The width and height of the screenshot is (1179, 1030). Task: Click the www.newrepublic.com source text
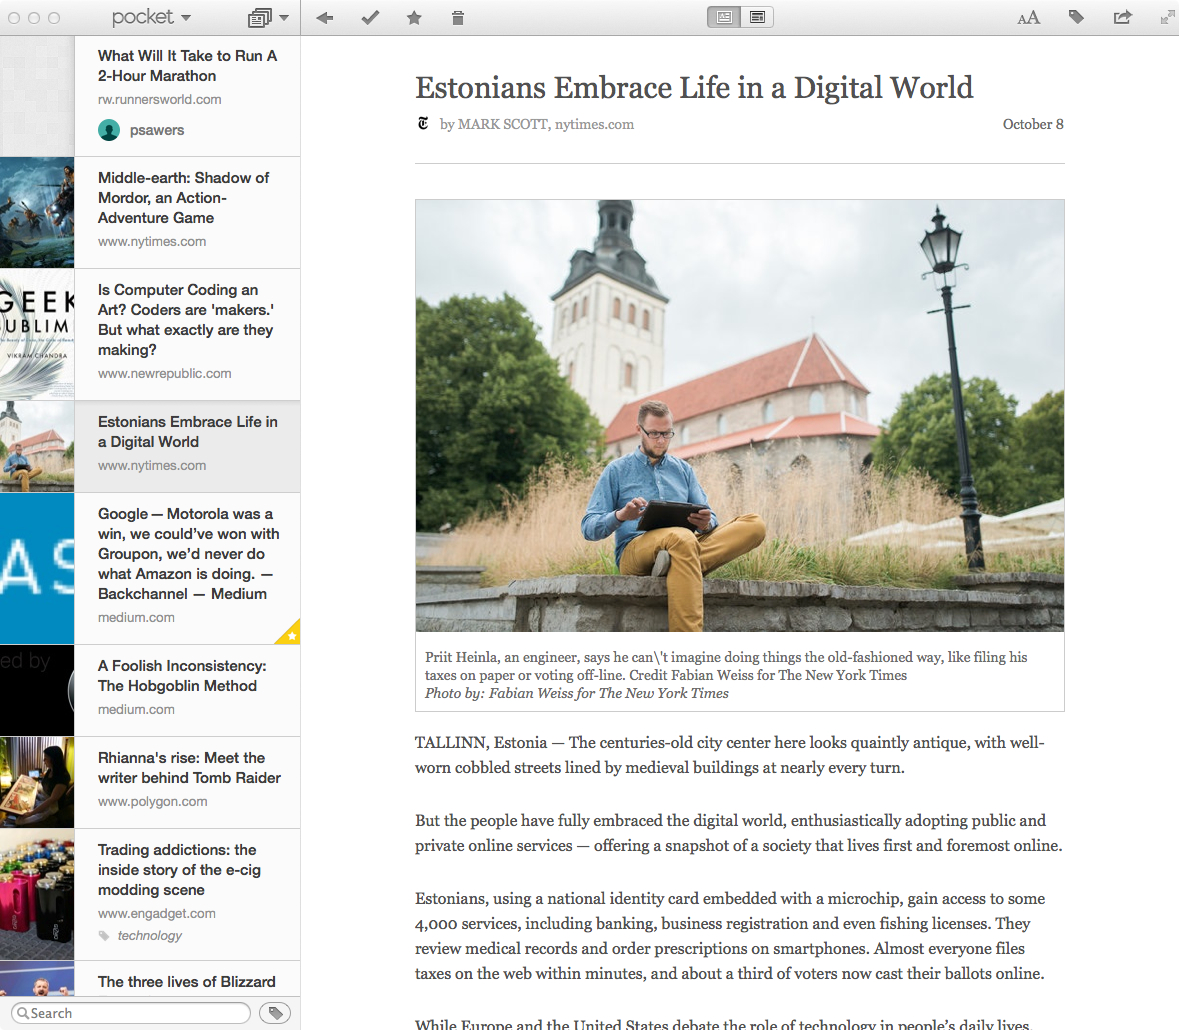[x=165, y=373]
